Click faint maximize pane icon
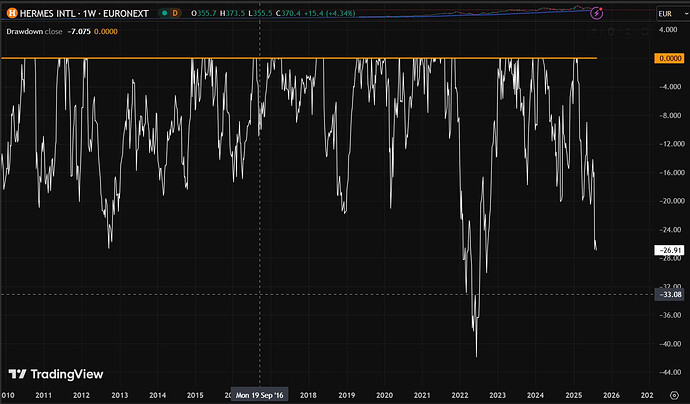690x404 pixels. pyautogui.click(x=644, y=32)
